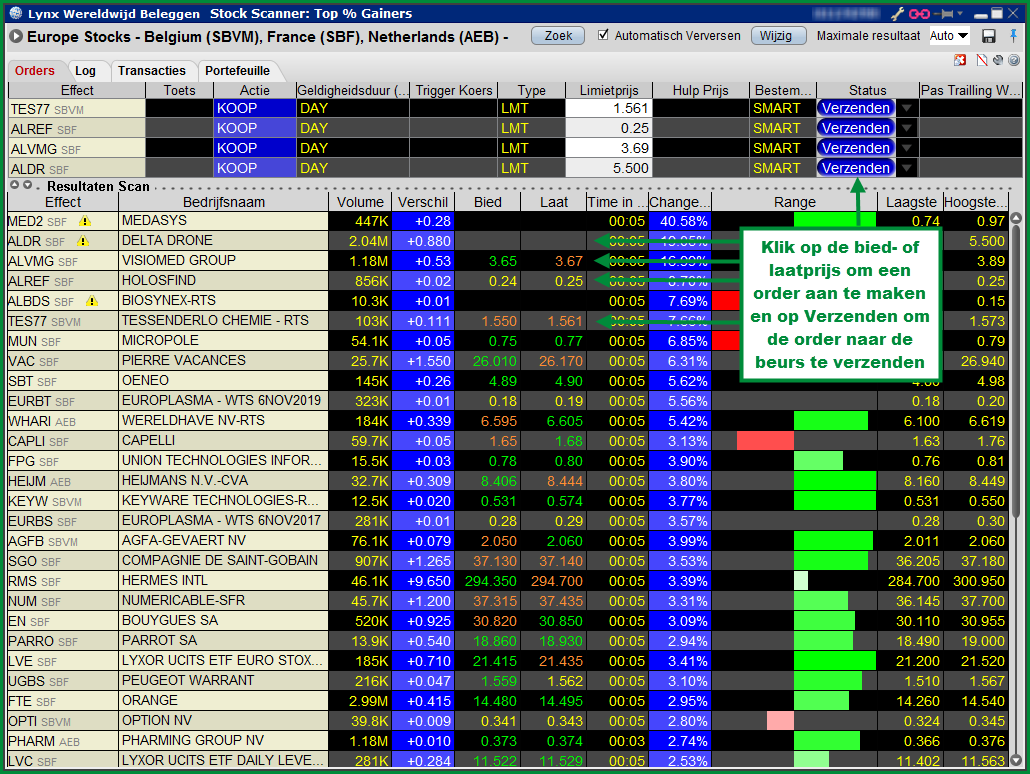Click the play arrow icon before Europe Stocks
Screen dimensions: 1030x774
[16, 37]
